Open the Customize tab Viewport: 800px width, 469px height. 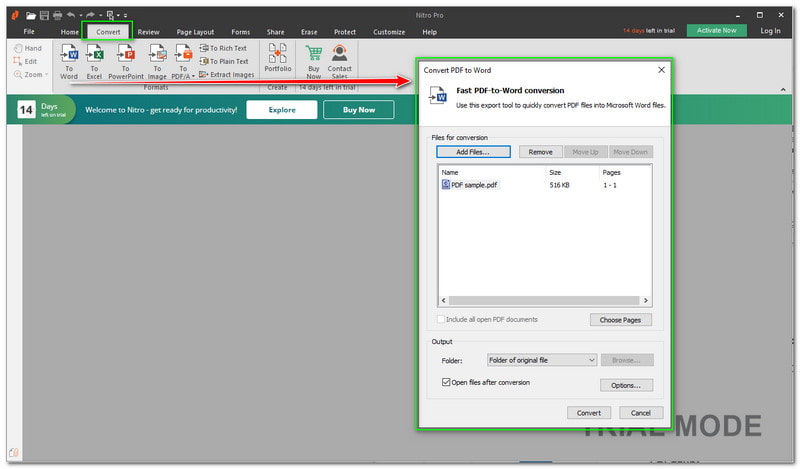pos(389,32)
